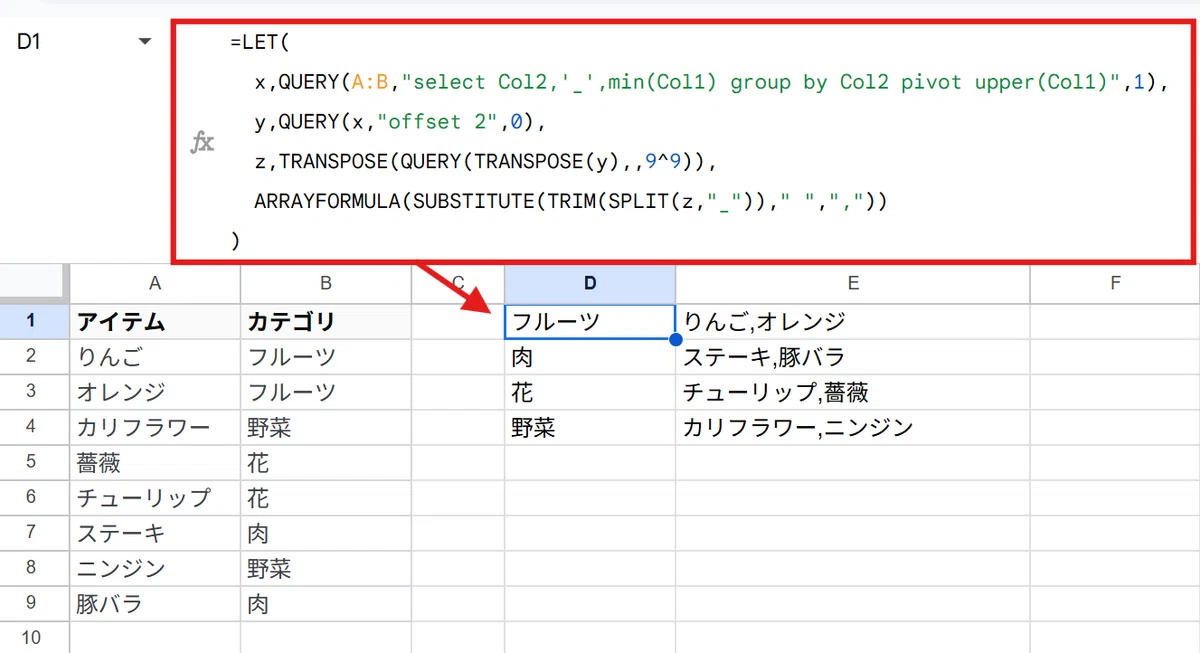Select column F header
The height and width of the screenshot is (653, 1200).
[1115, 284]
